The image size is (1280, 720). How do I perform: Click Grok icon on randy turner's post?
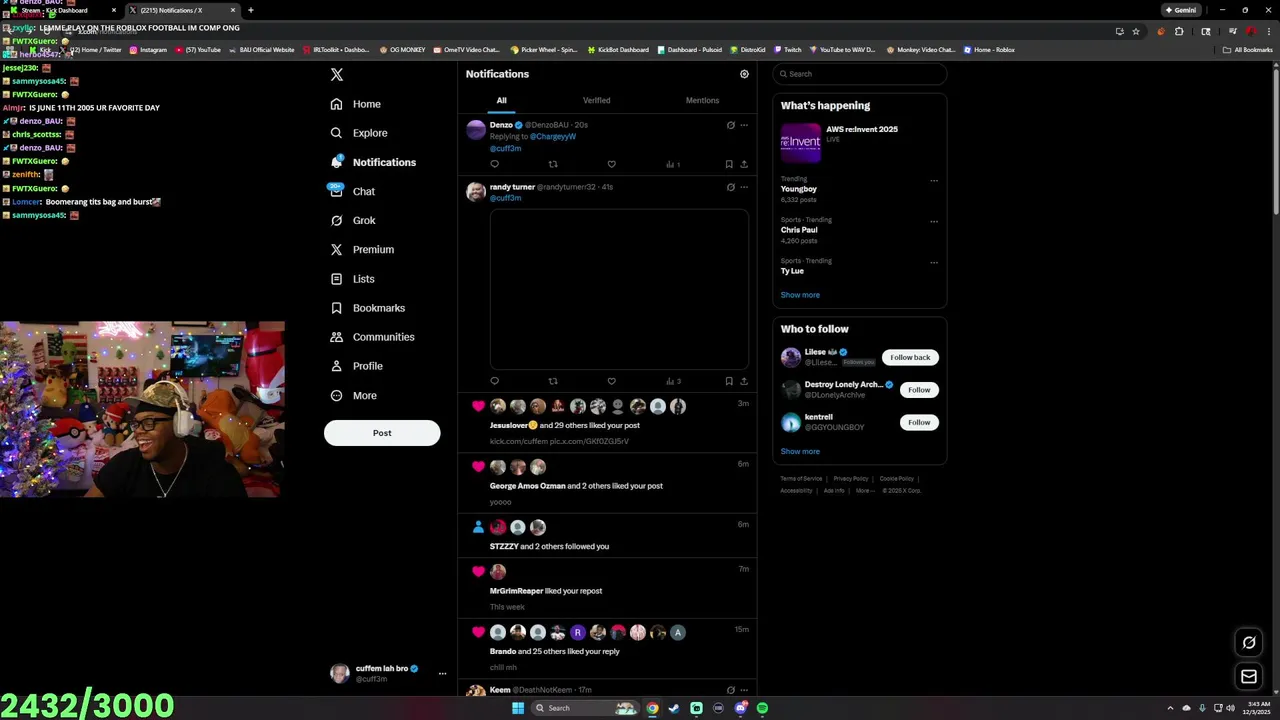click(730, 187)
